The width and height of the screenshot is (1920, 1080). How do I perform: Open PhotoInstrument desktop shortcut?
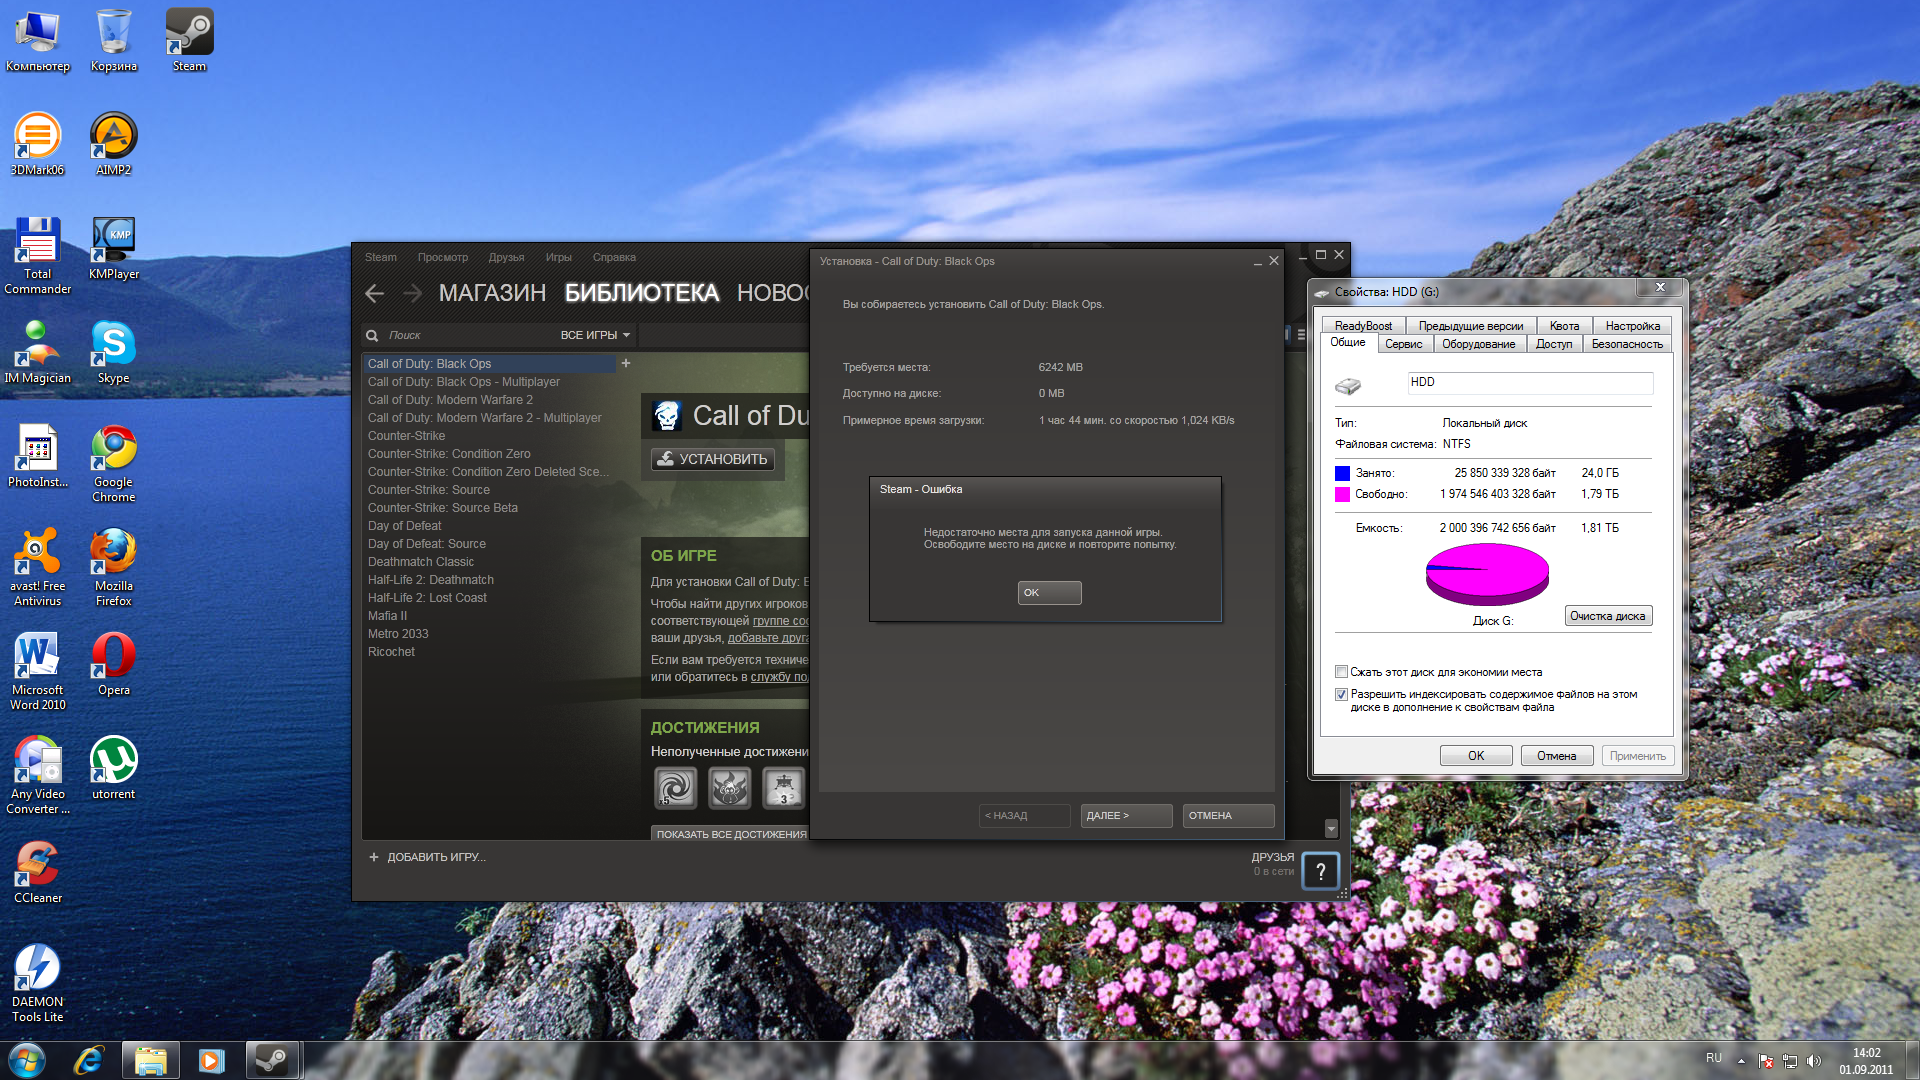(x=38, y=457)
